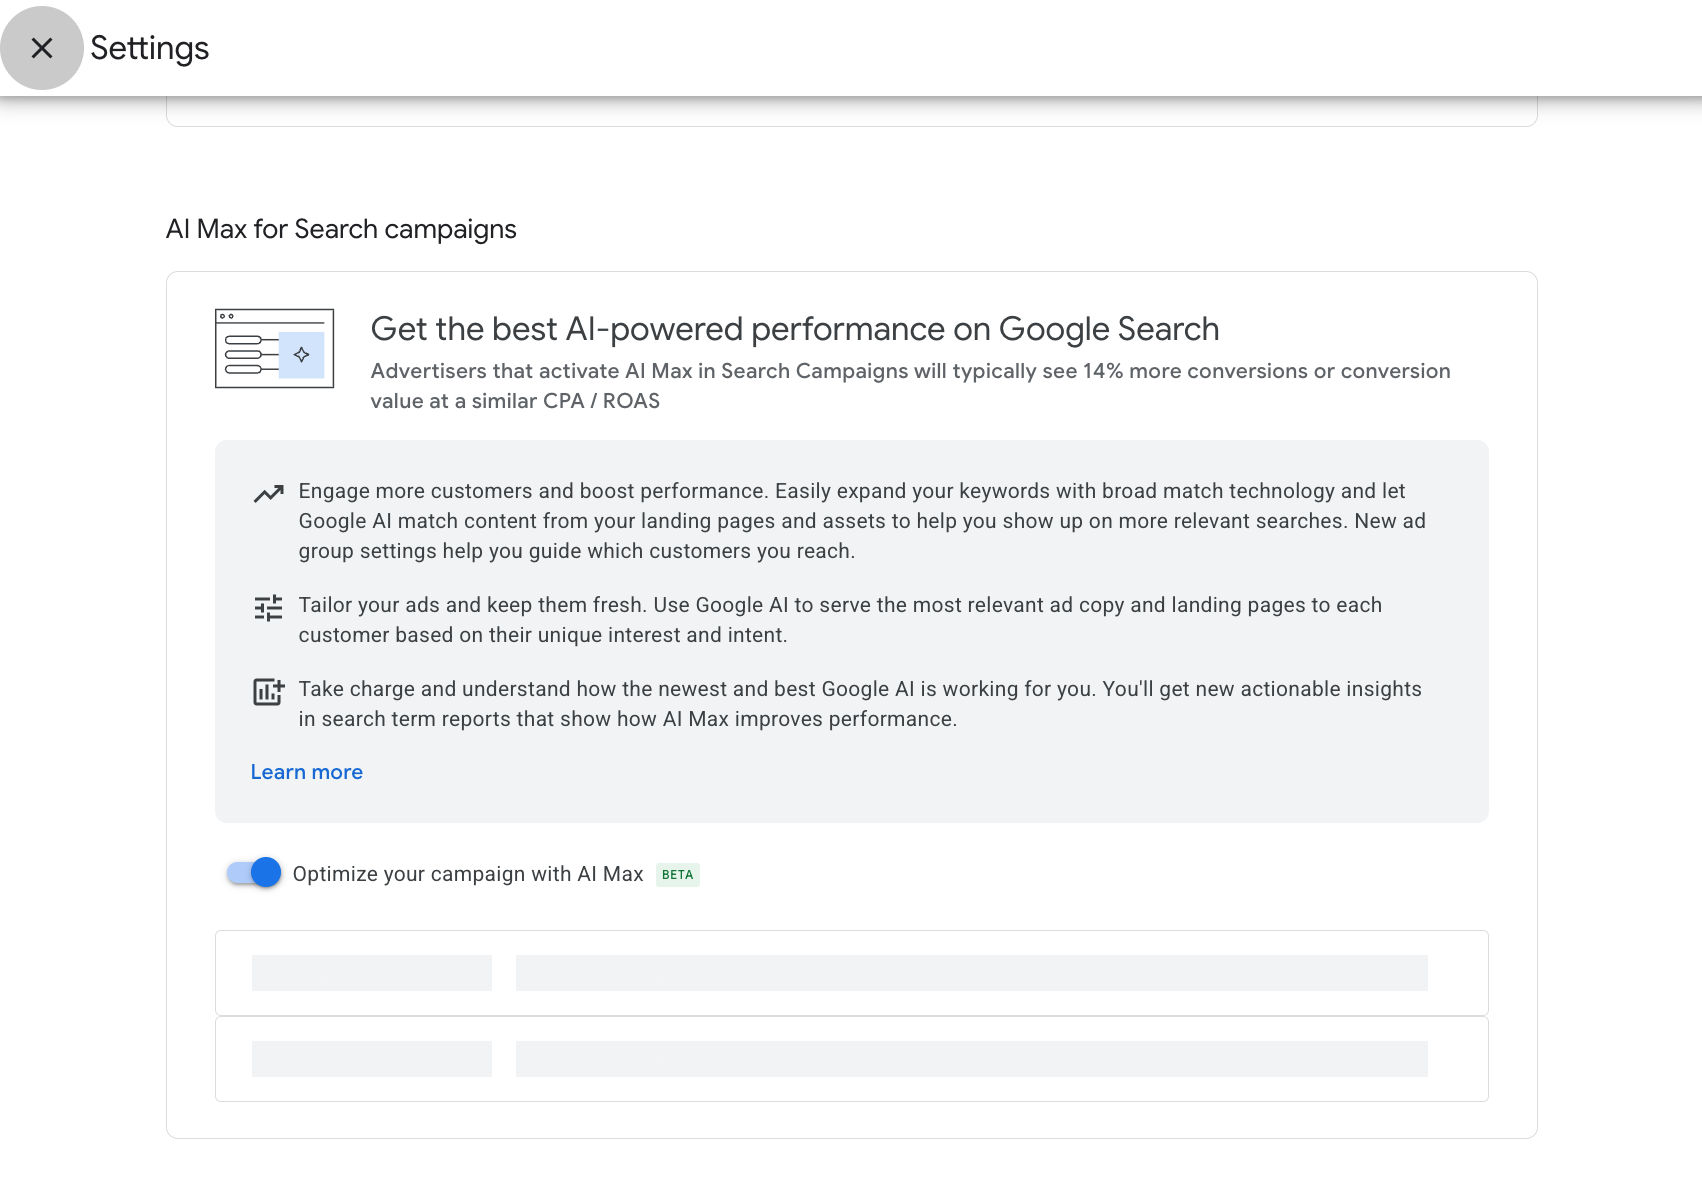1702x1198 pixels.
Task: Disable the Optimize with AI Max switch
Action: [254, 873]
